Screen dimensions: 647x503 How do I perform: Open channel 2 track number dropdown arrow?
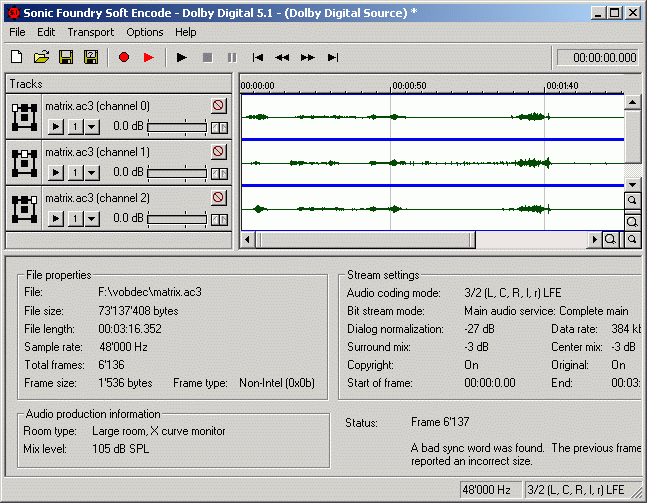click(91, 219)
